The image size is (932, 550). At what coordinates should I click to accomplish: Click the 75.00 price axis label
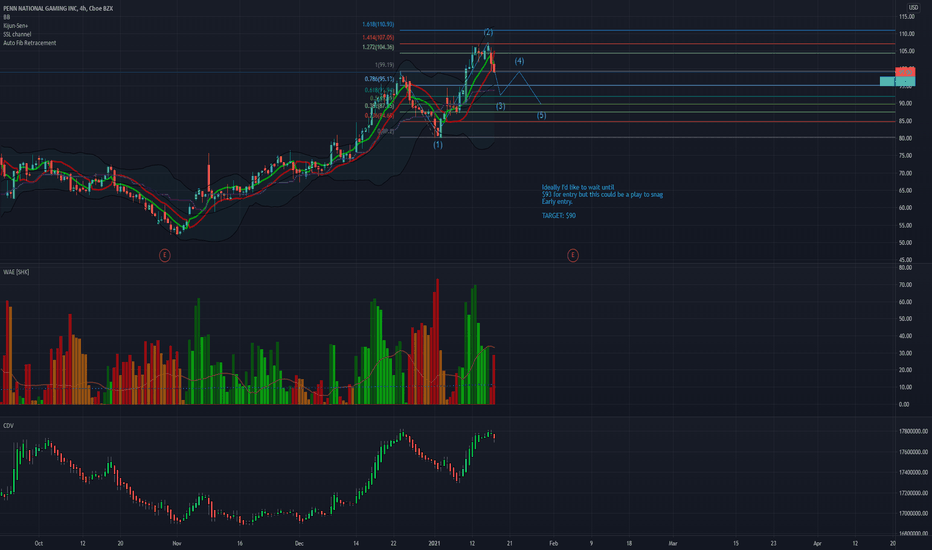pyautogui.click(x=906, y=156)
